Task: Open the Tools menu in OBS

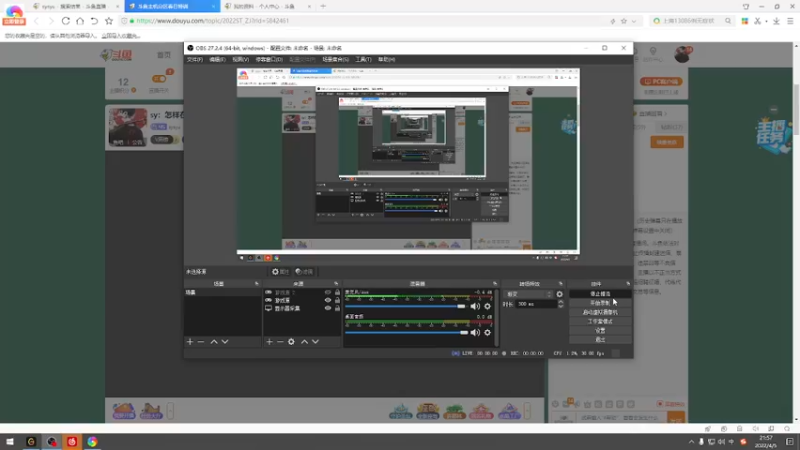Action: point(363,60)
